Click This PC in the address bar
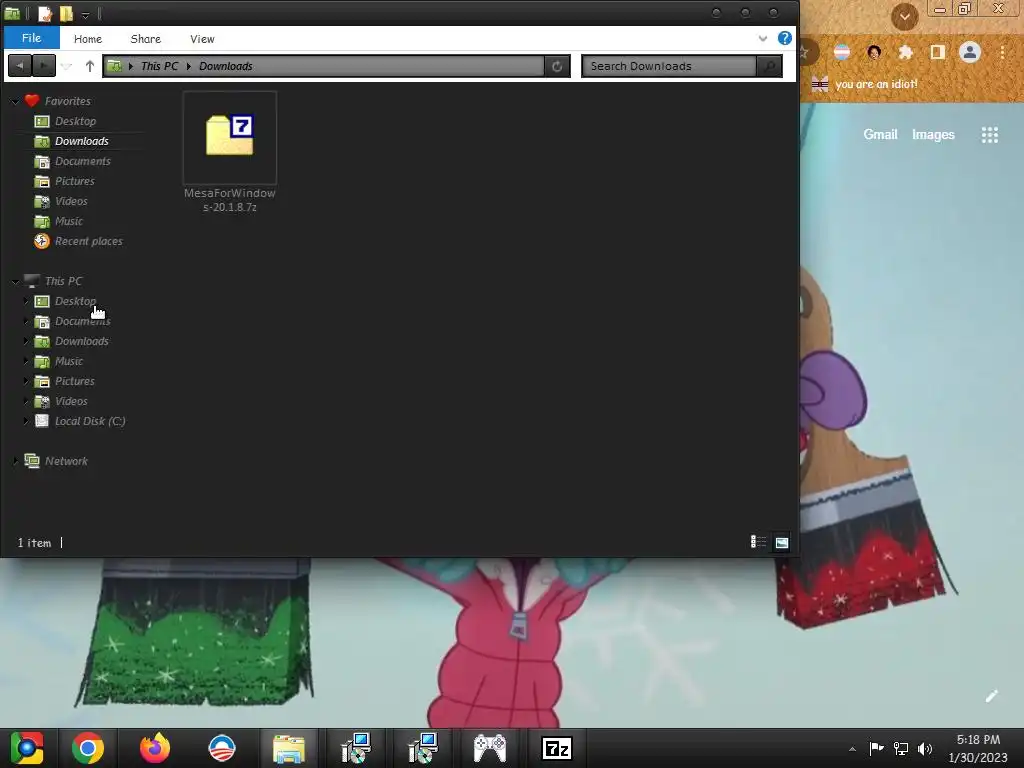1024x768 pixels. 159,66
